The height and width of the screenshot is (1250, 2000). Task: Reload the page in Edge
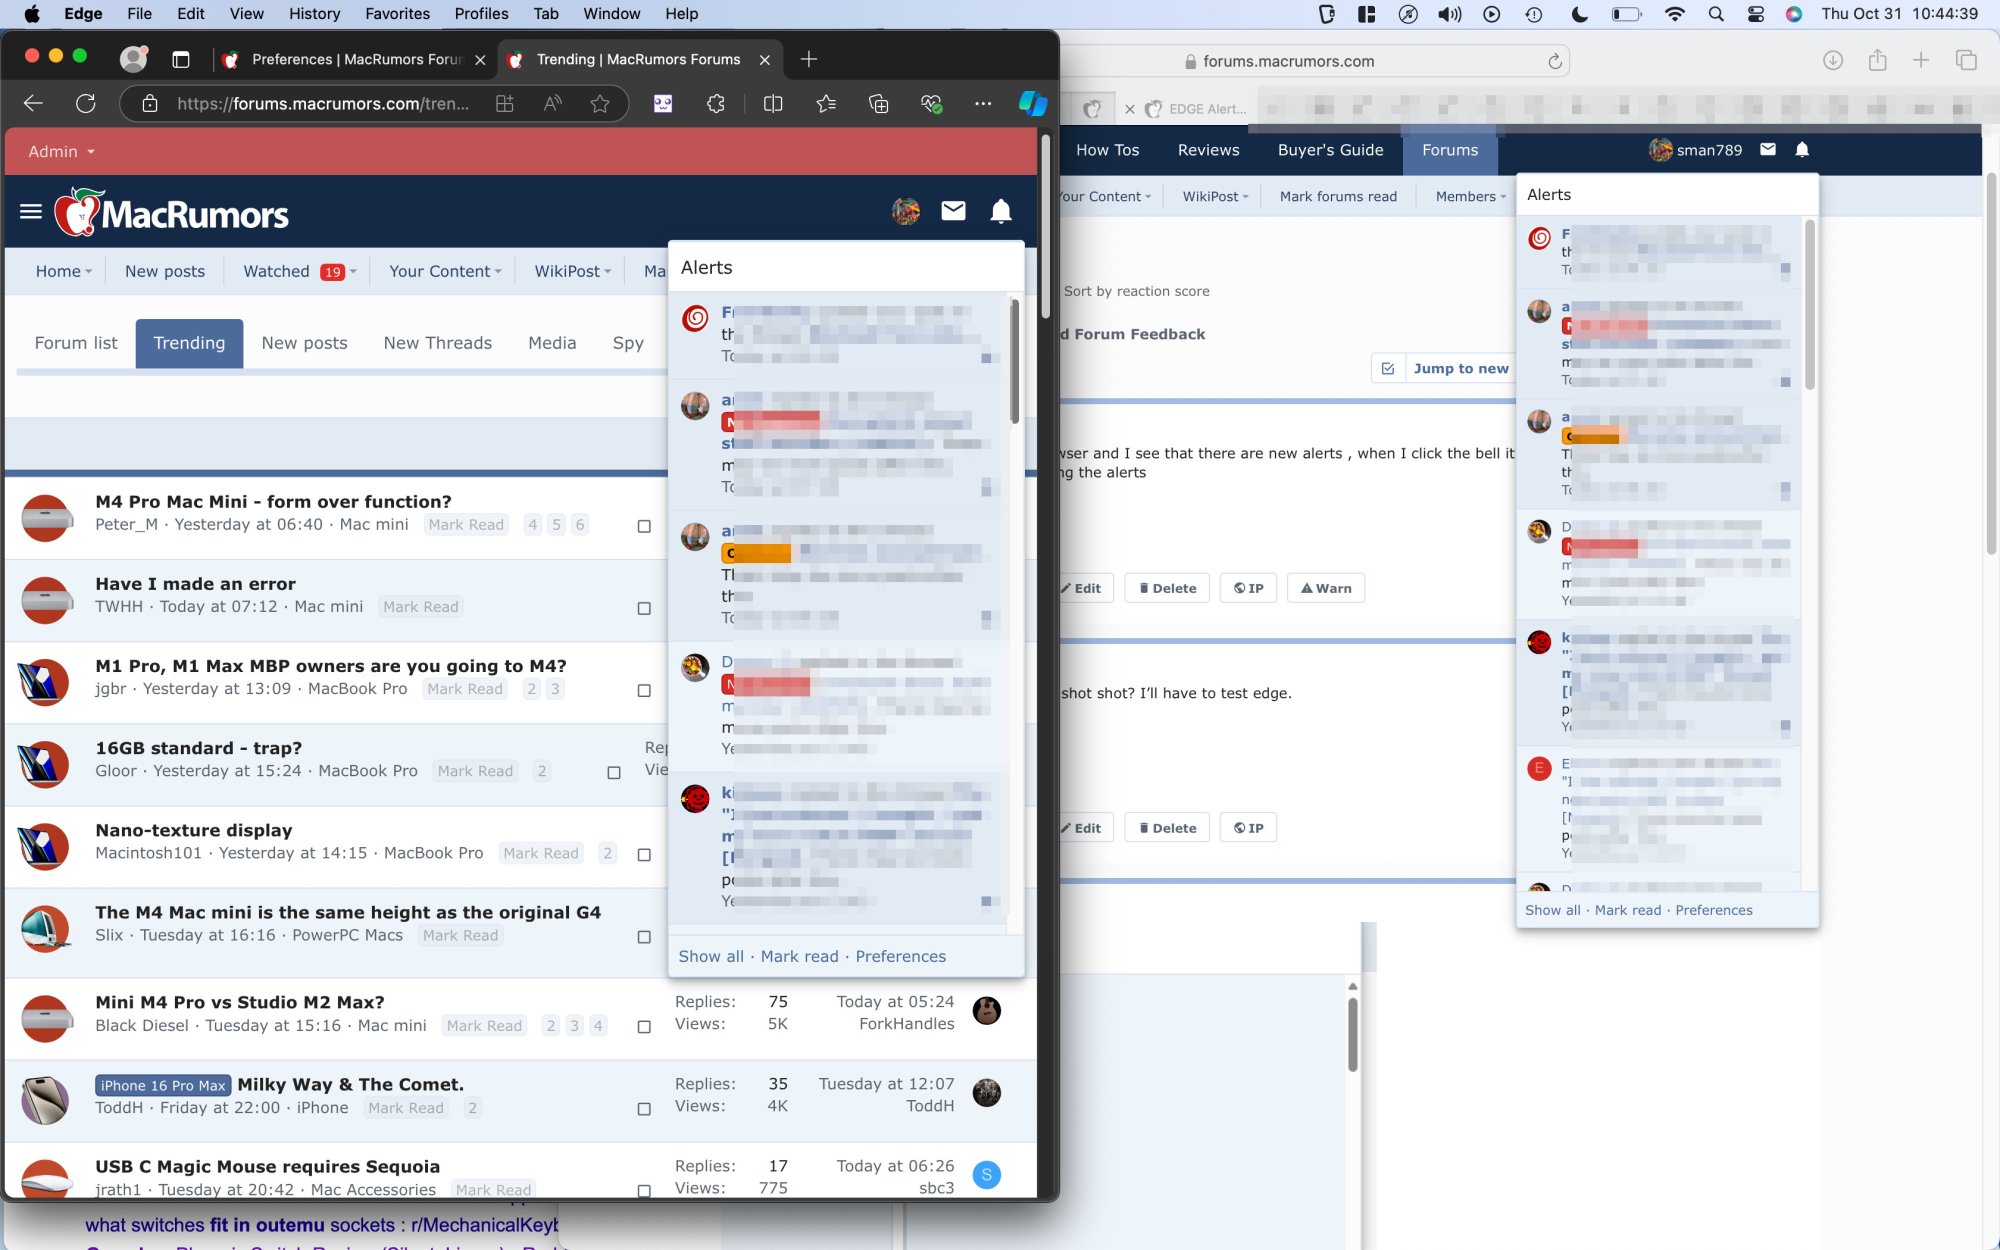point(86,103)
